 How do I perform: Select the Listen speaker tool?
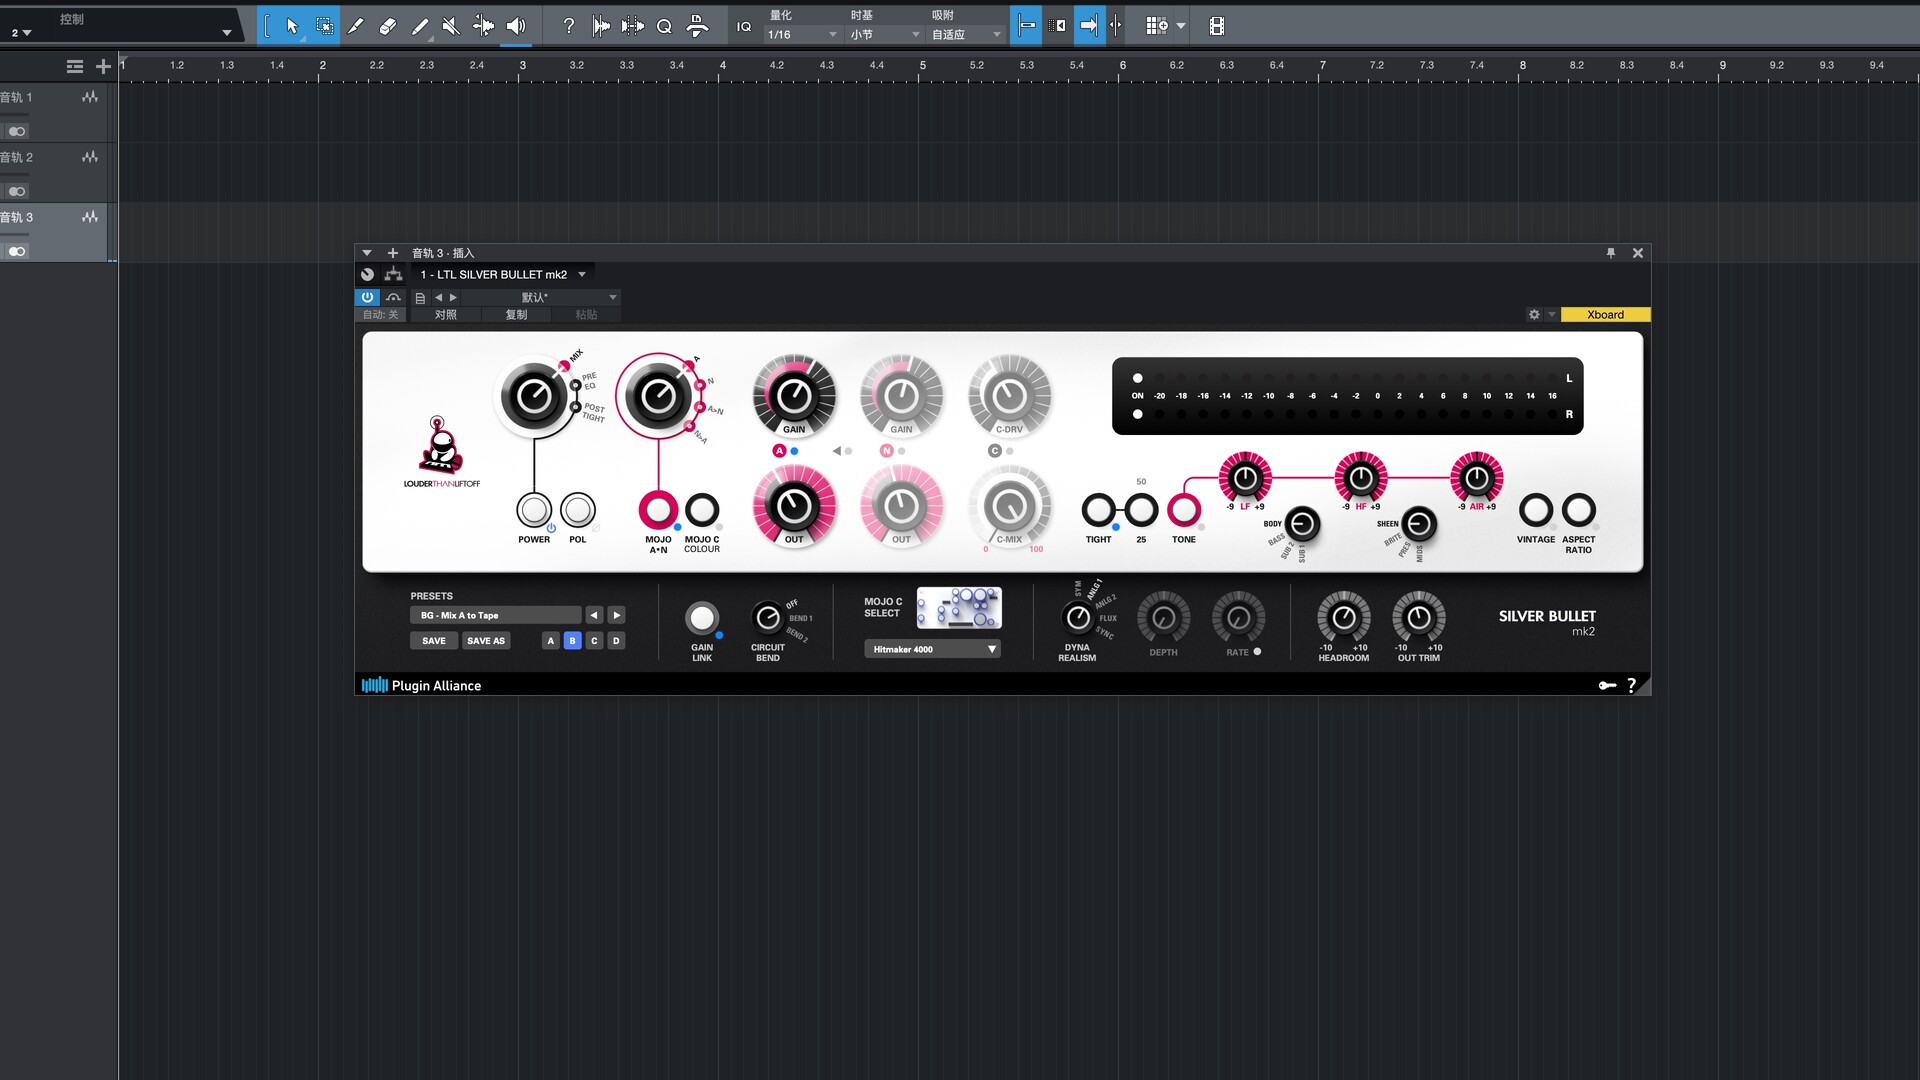pyautogui.click(x=516, y=26)
